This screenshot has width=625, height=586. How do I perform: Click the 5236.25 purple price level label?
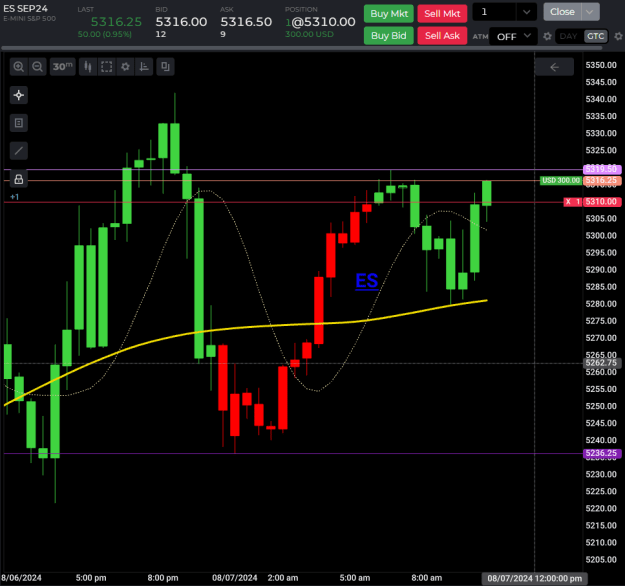(x=602, y=453)
